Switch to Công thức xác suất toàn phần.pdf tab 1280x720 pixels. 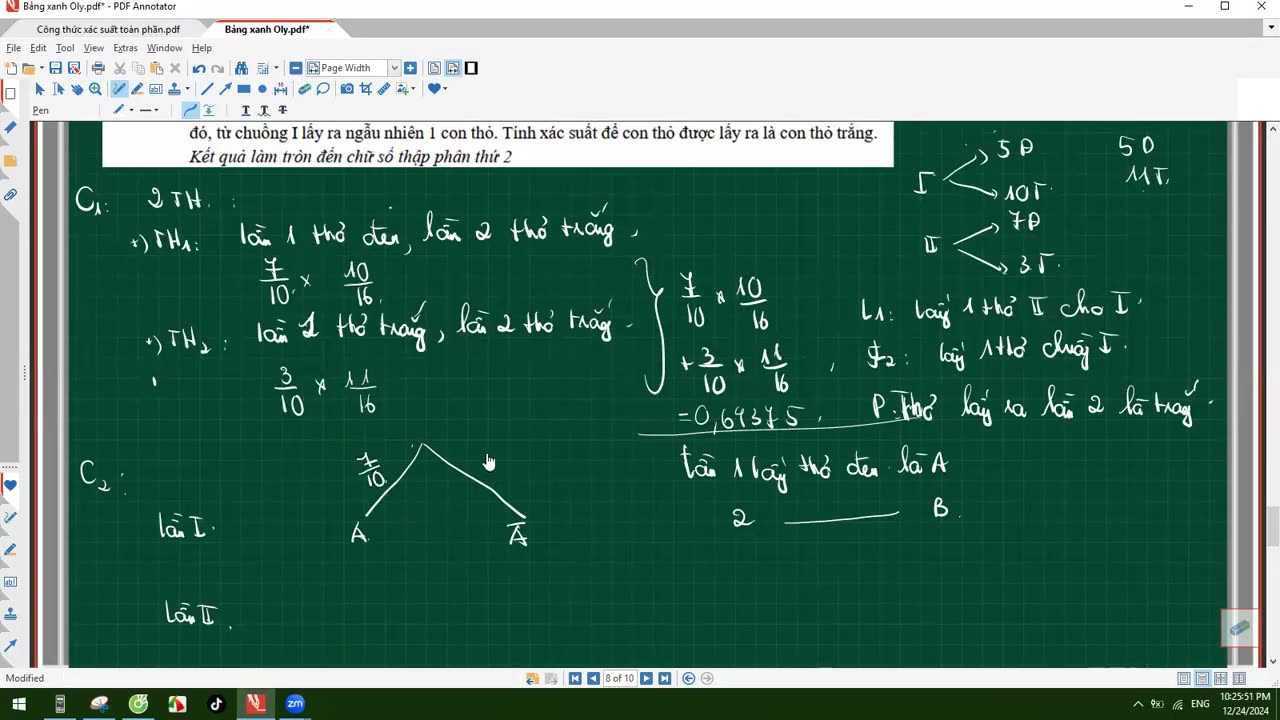[108, 29]
